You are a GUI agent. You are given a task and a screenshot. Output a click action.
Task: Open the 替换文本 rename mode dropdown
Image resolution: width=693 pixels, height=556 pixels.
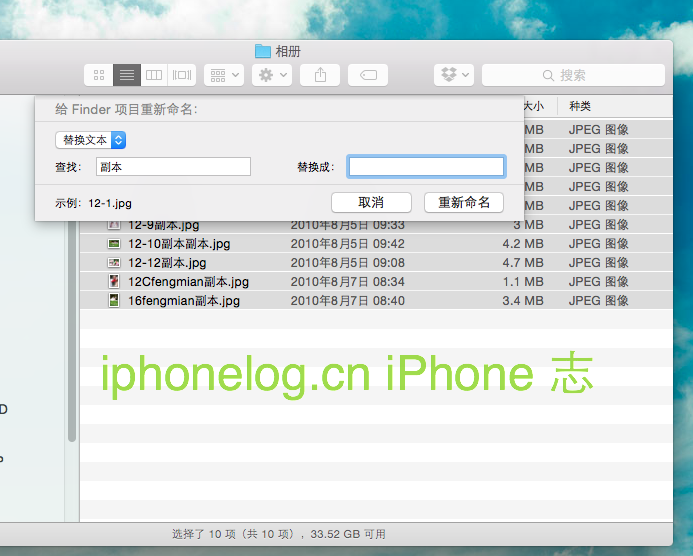(91, 140)
